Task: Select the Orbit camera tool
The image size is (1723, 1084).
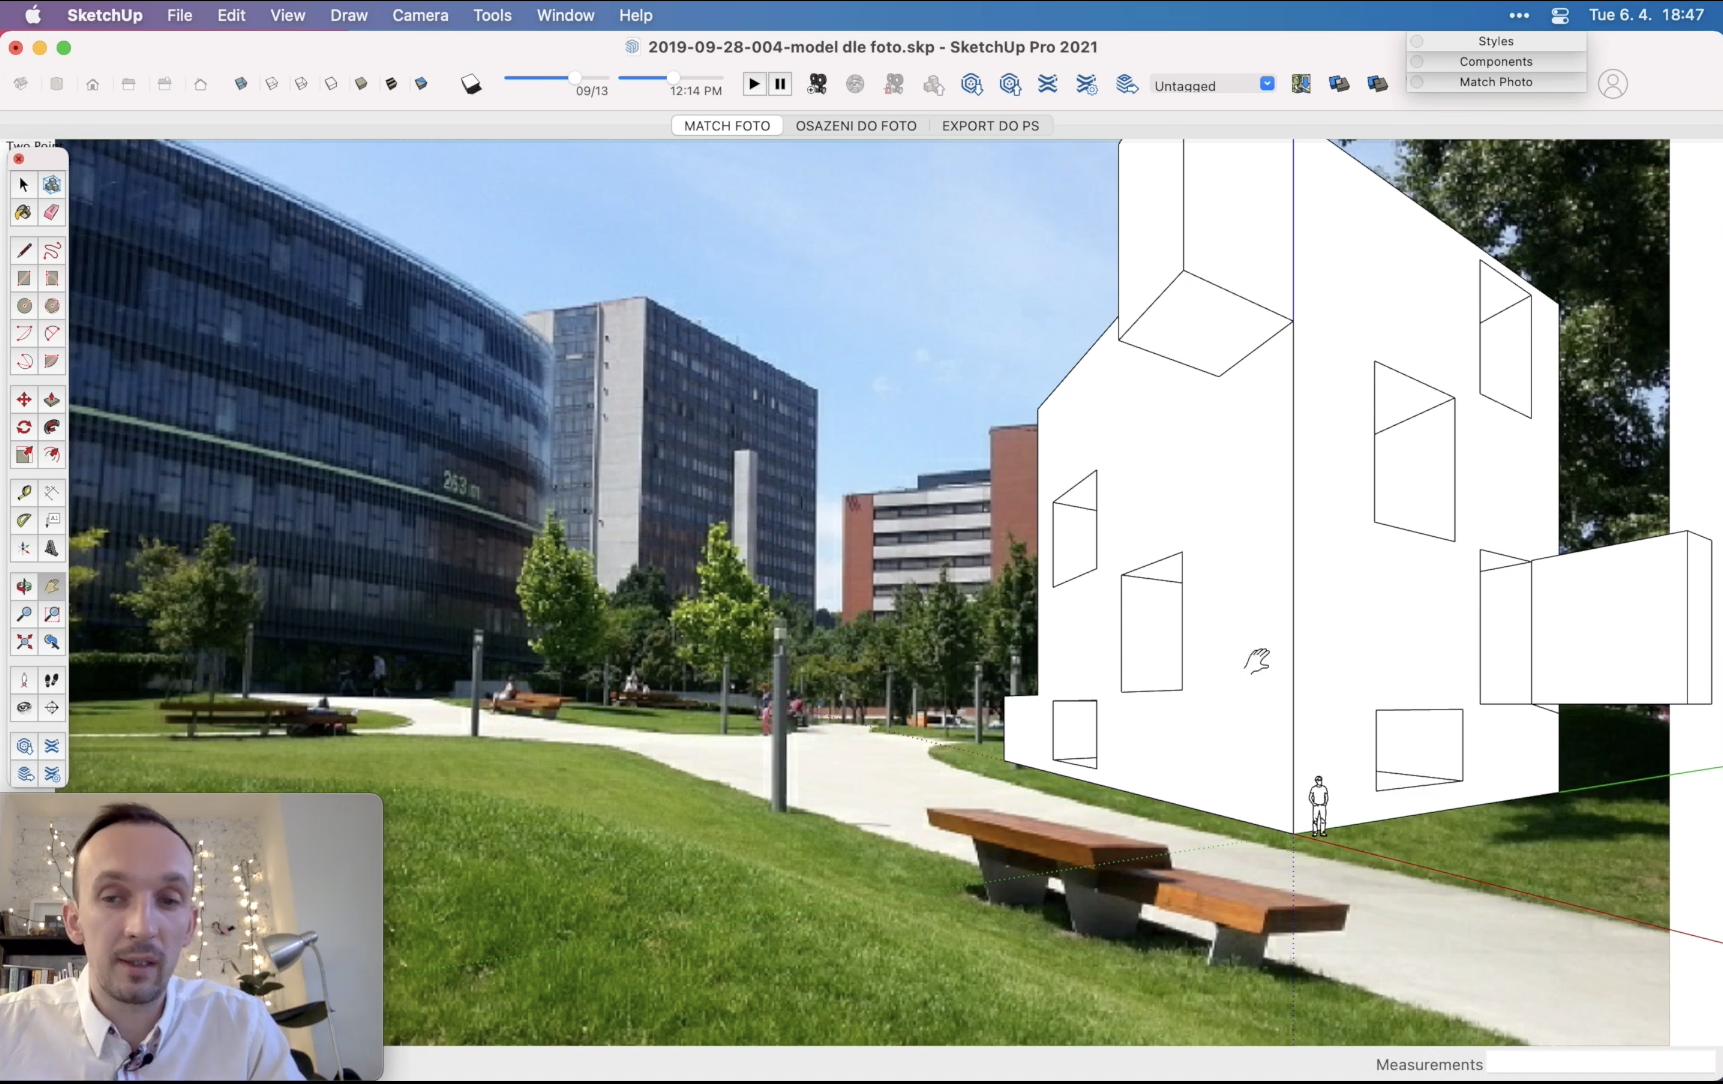Action: [24, 587]
